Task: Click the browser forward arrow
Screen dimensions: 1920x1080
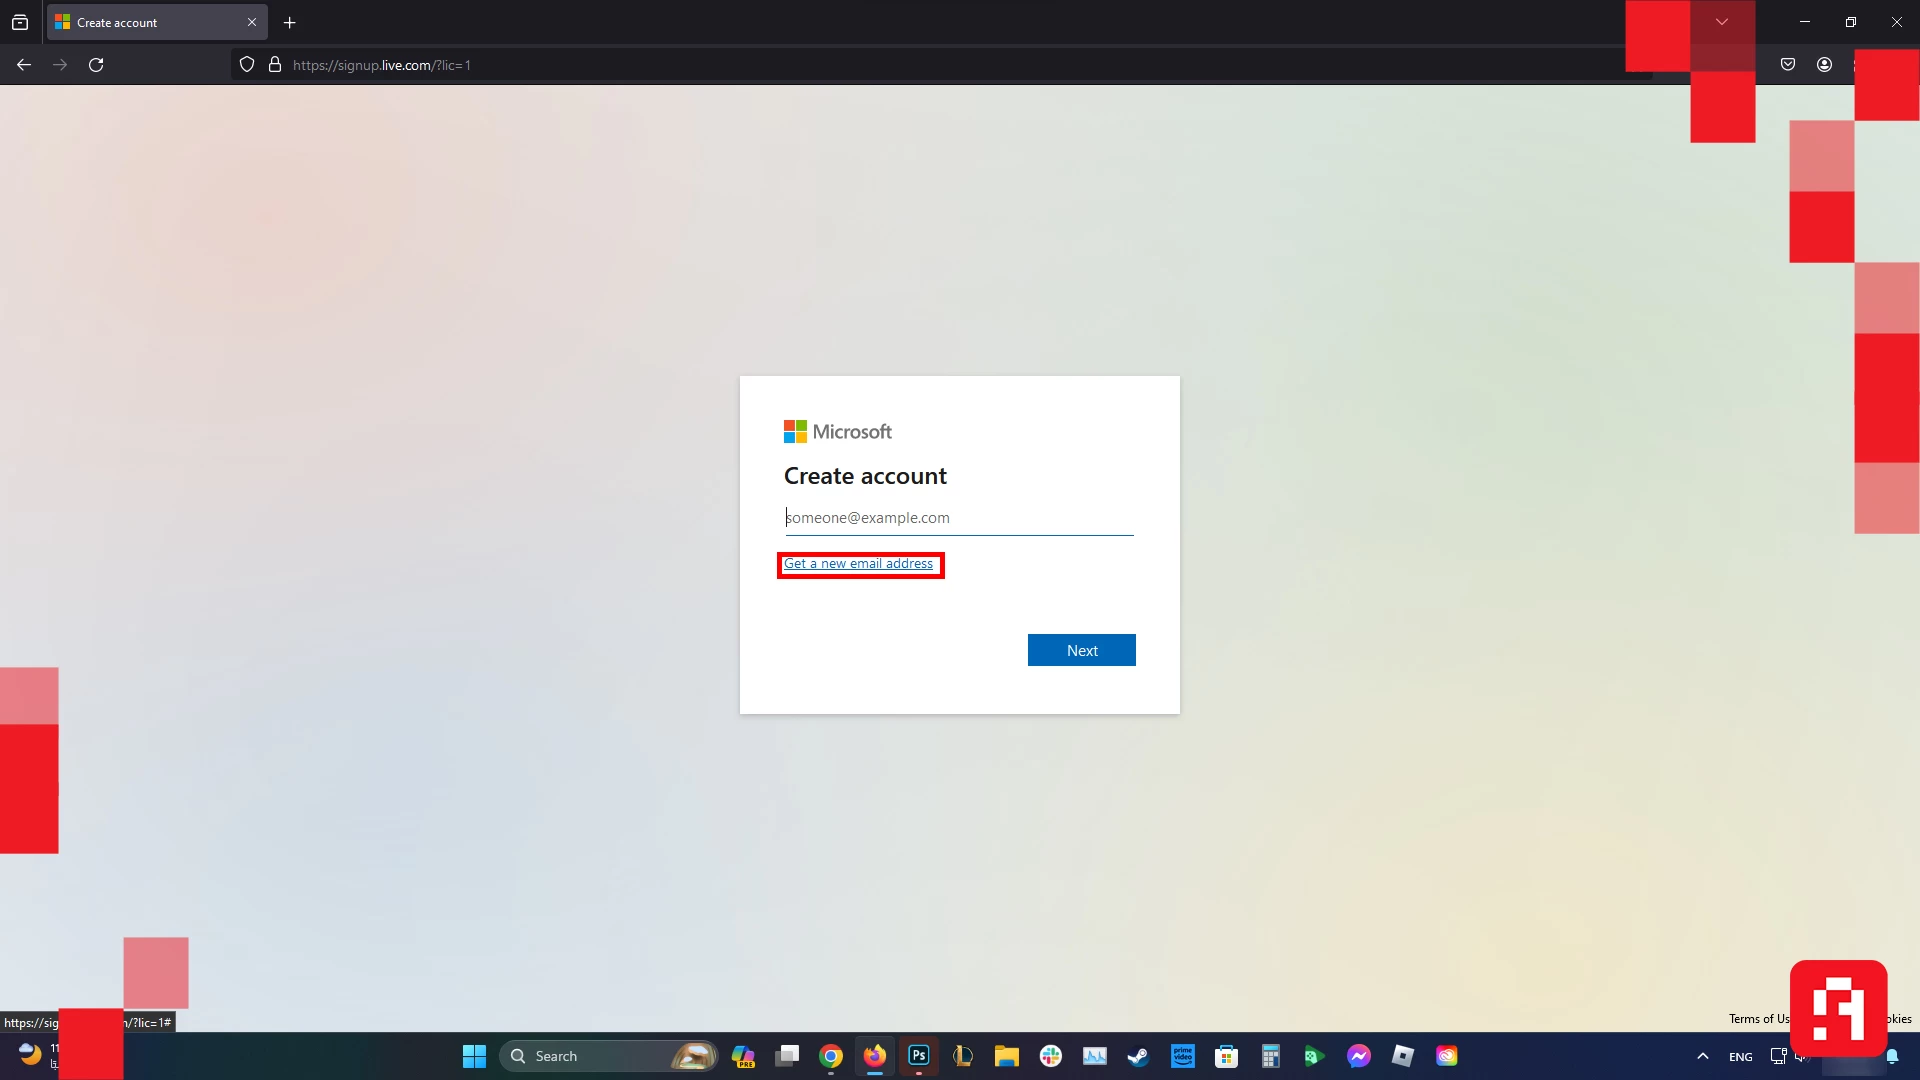Action: coord(60,65)
